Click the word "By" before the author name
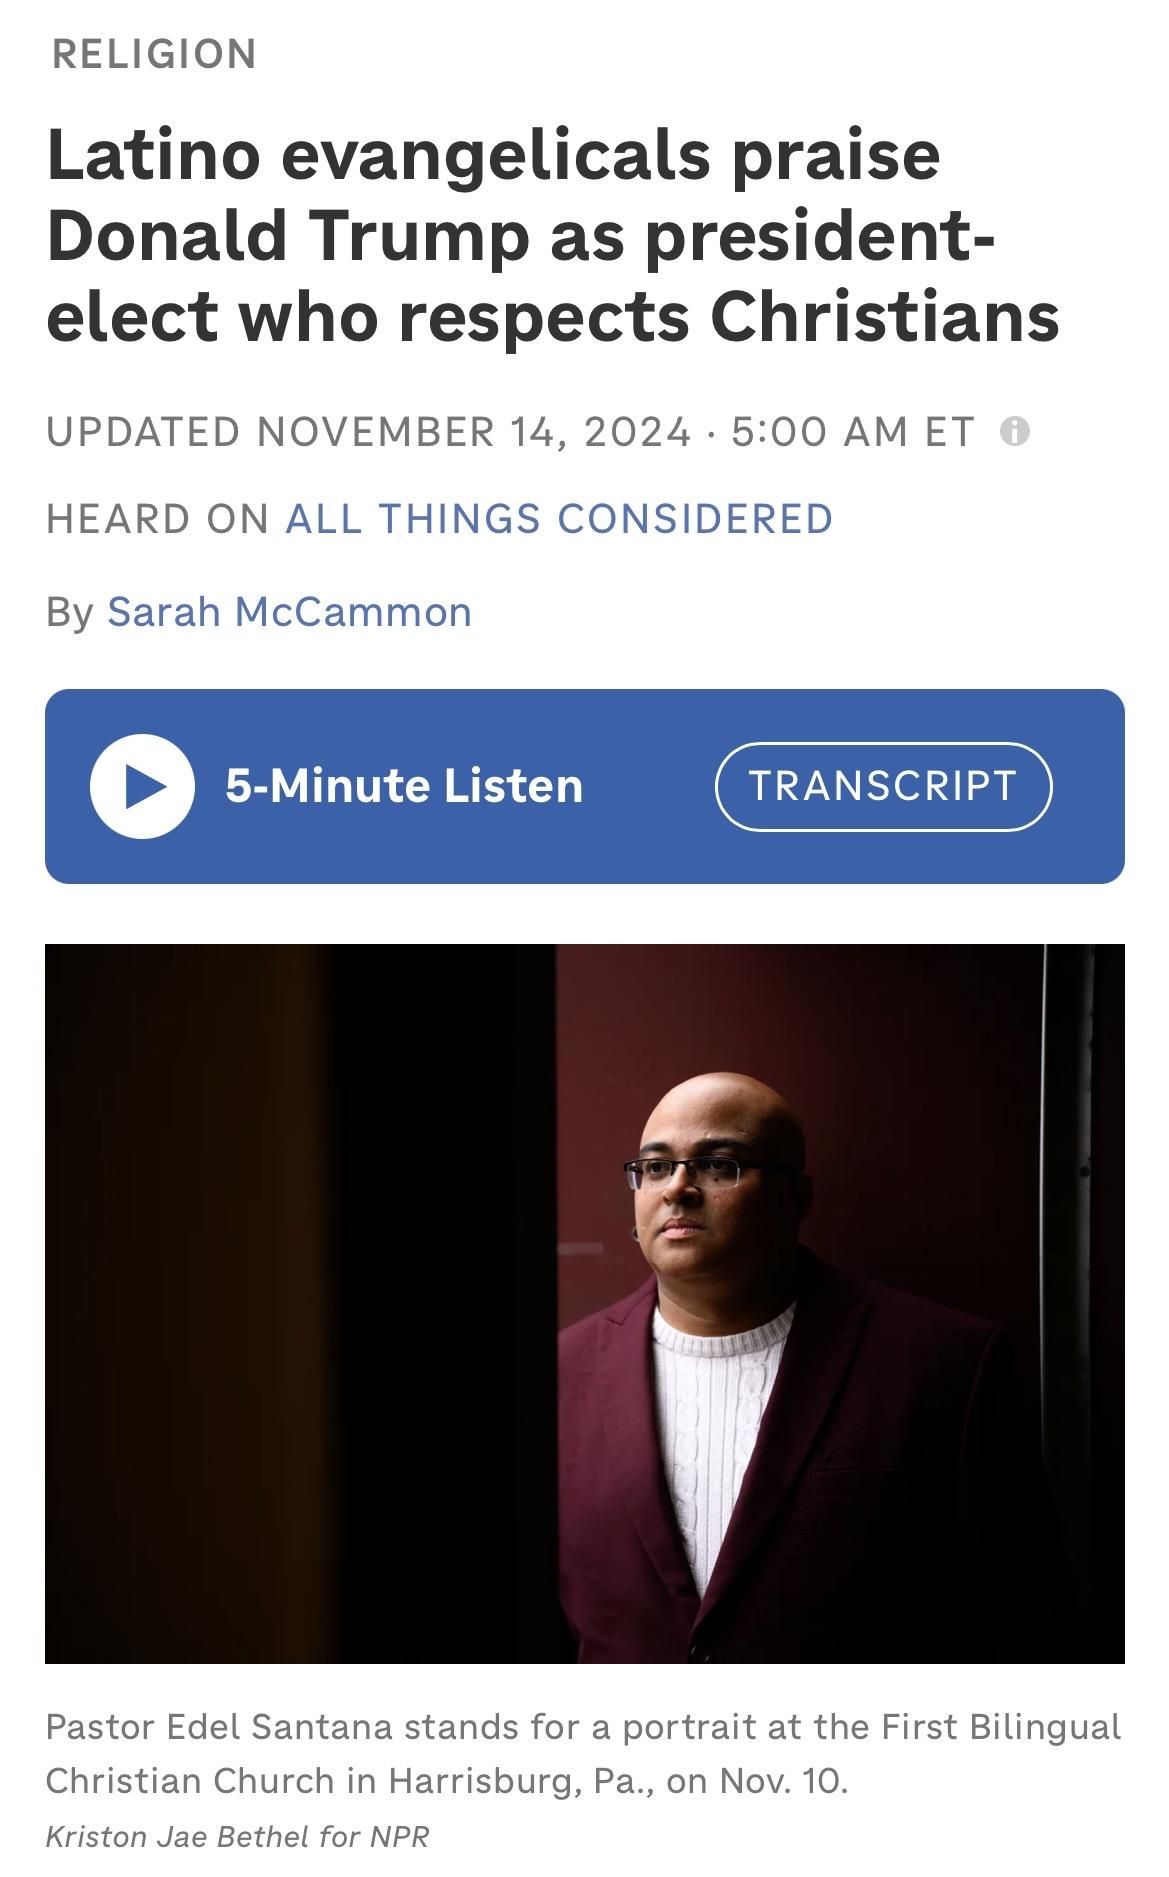The image size is (1169, 1877). tap(69, 612)
